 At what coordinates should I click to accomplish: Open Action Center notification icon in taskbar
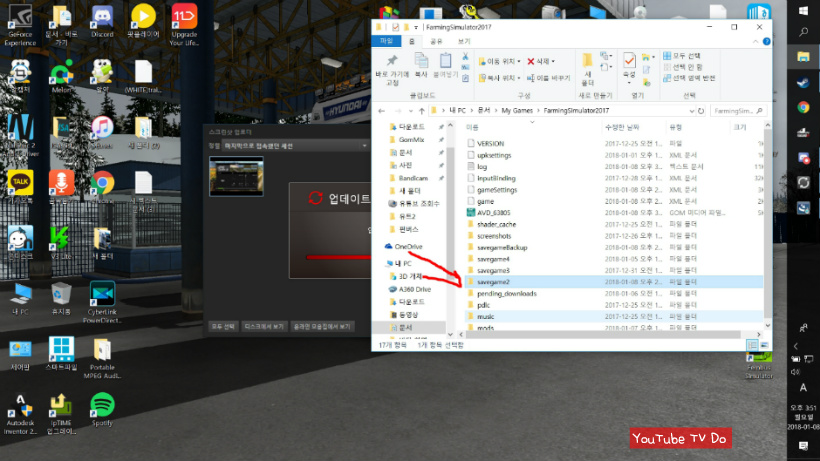(x=803, y=445)
